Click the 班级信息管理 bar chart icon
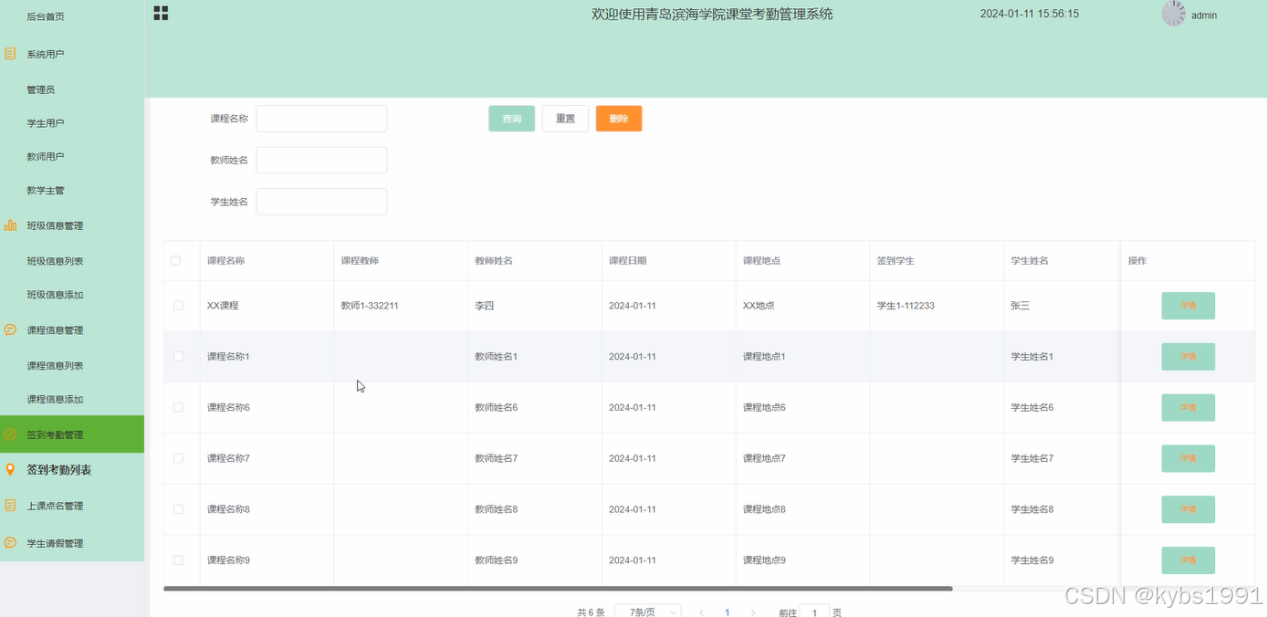Viewport: 1267px width, 617px height. 10,226
